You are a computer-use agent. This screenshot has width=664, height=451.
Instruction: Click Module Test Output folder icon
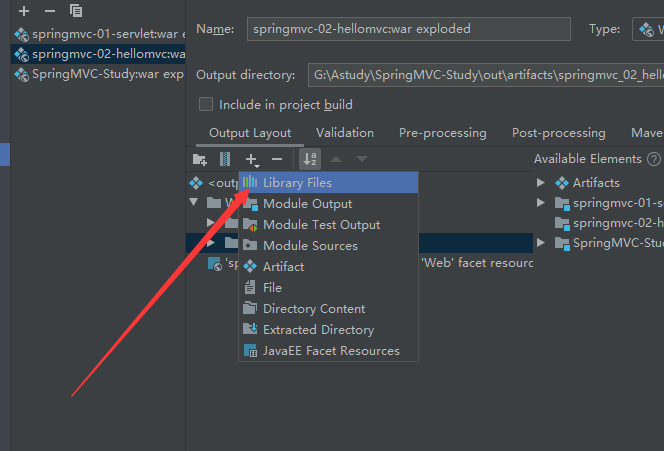pos(250,225)
